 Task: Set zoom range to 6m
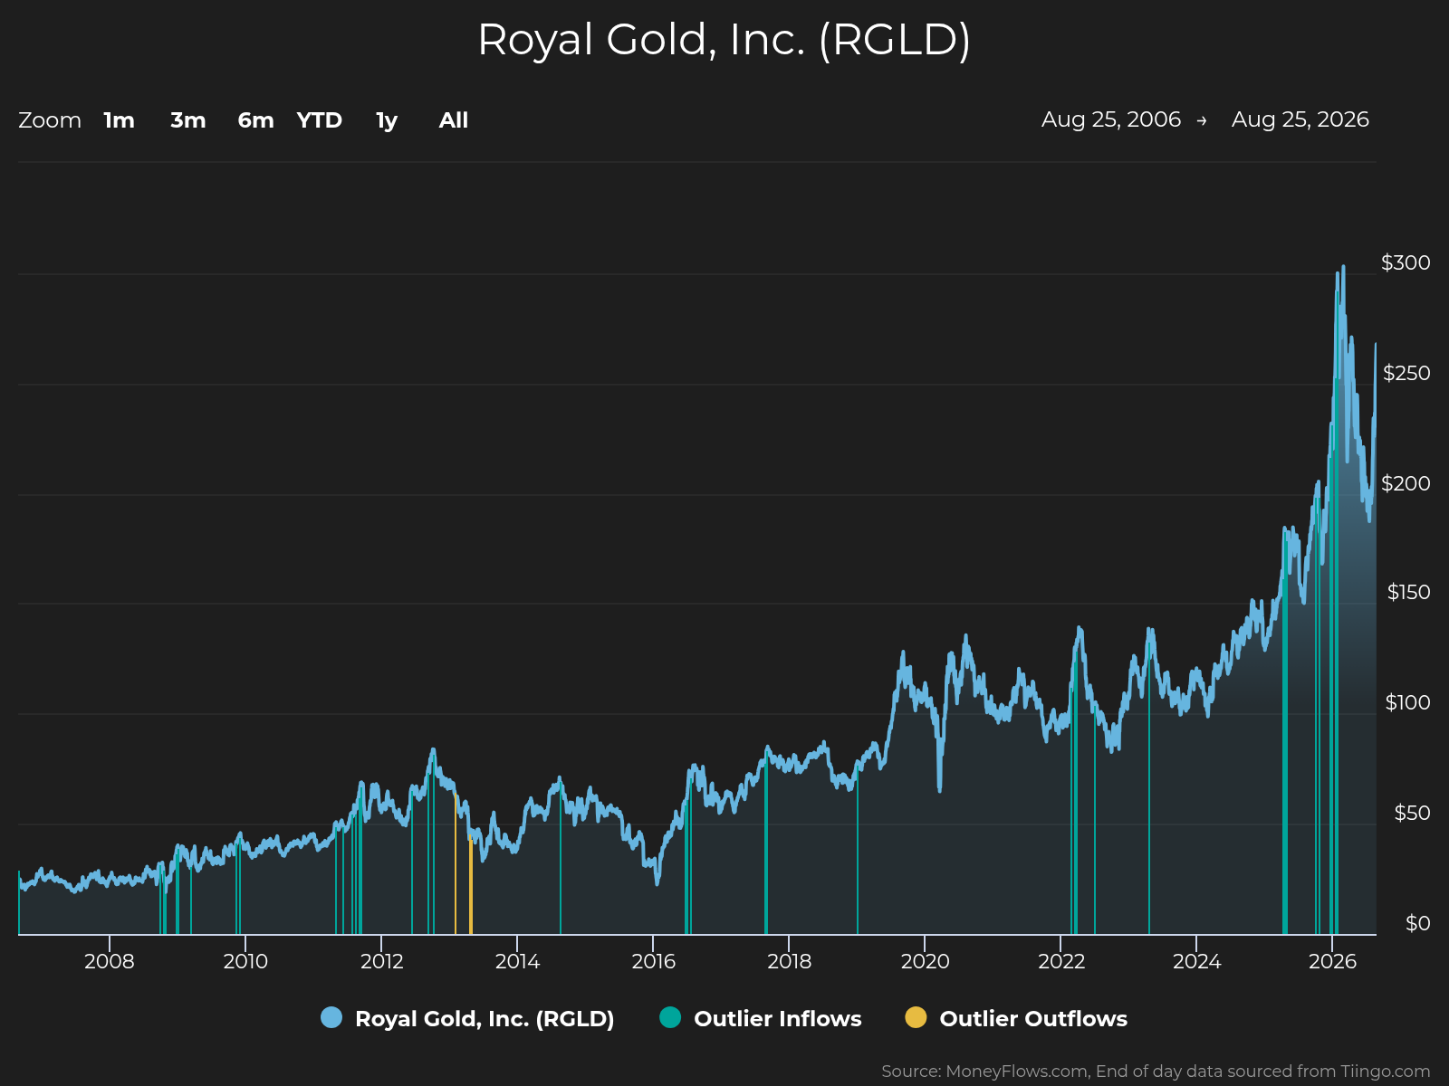(x=256, y=120)
